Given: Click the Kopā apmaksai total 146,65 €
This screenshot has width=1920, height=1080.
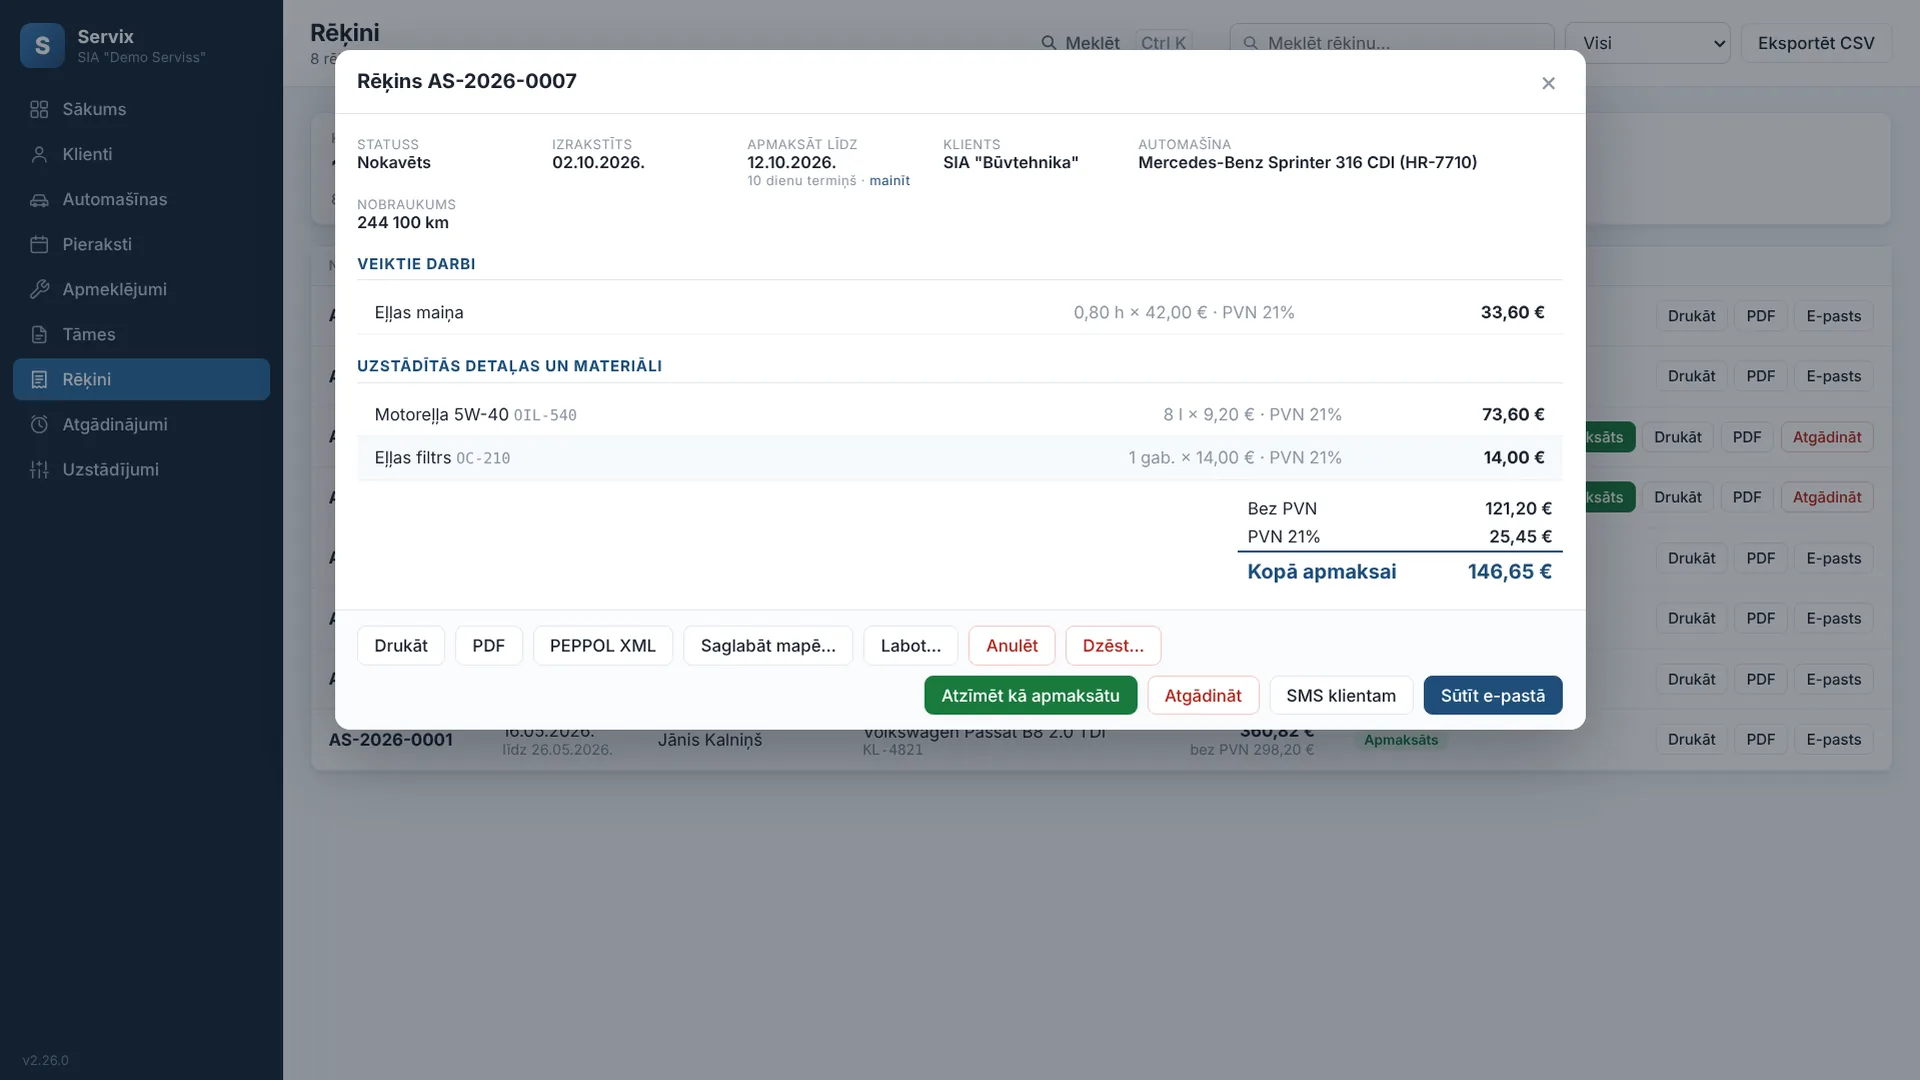Looking at the screenshot, I should coord(1399,572).
